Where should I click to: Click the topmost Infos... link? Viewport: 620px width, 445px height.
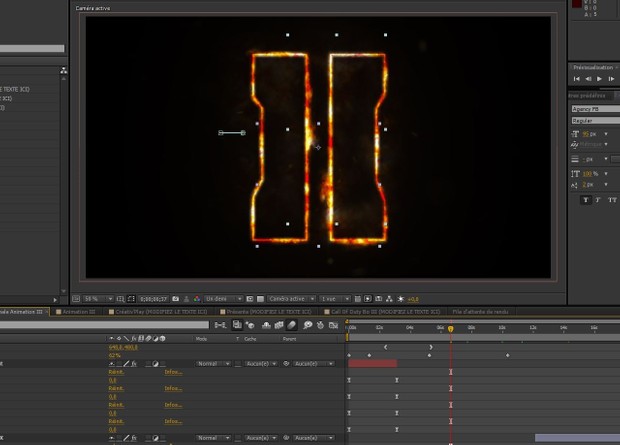[173, 372]
